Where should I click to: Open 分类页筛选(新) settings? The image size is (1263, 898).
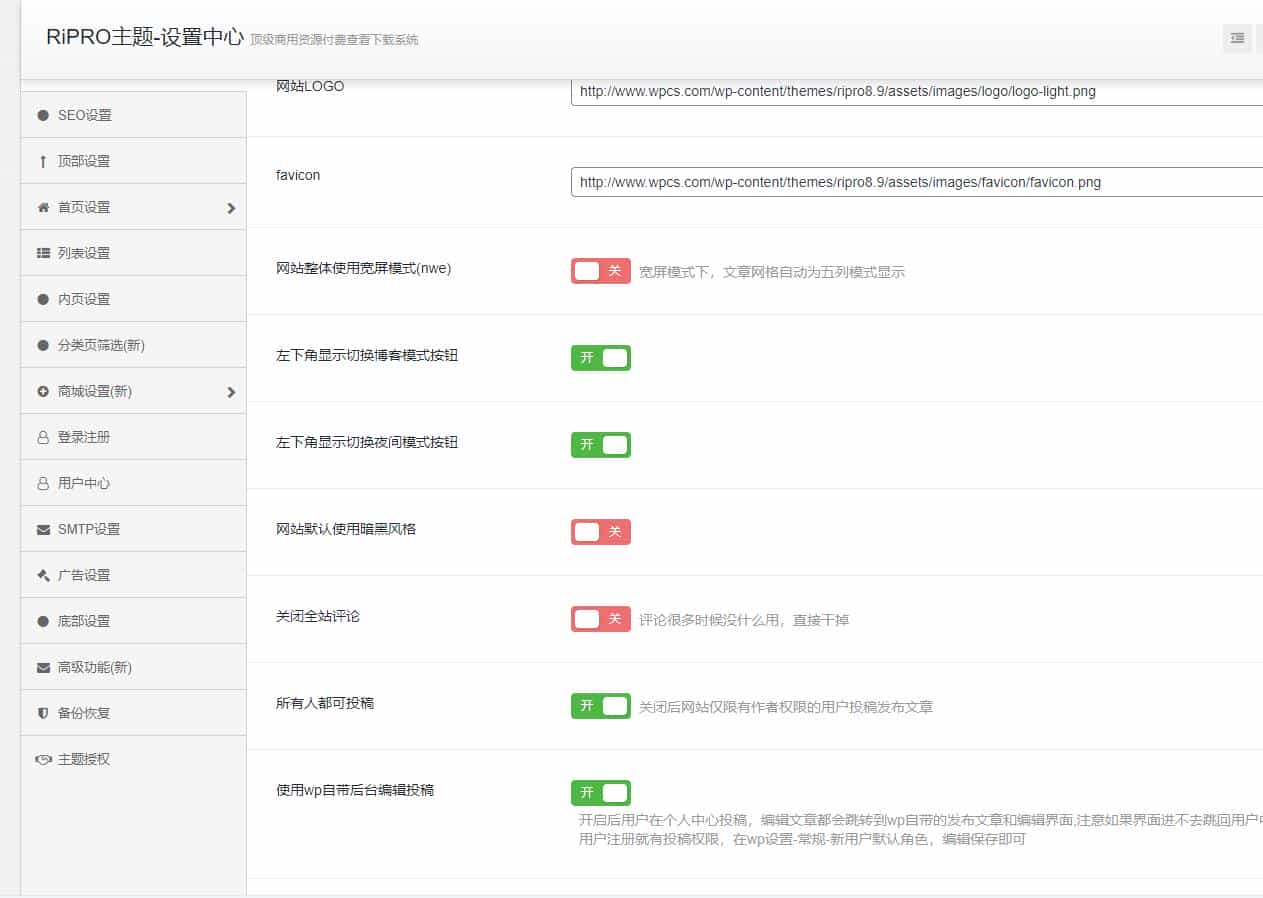click(133, 345)
